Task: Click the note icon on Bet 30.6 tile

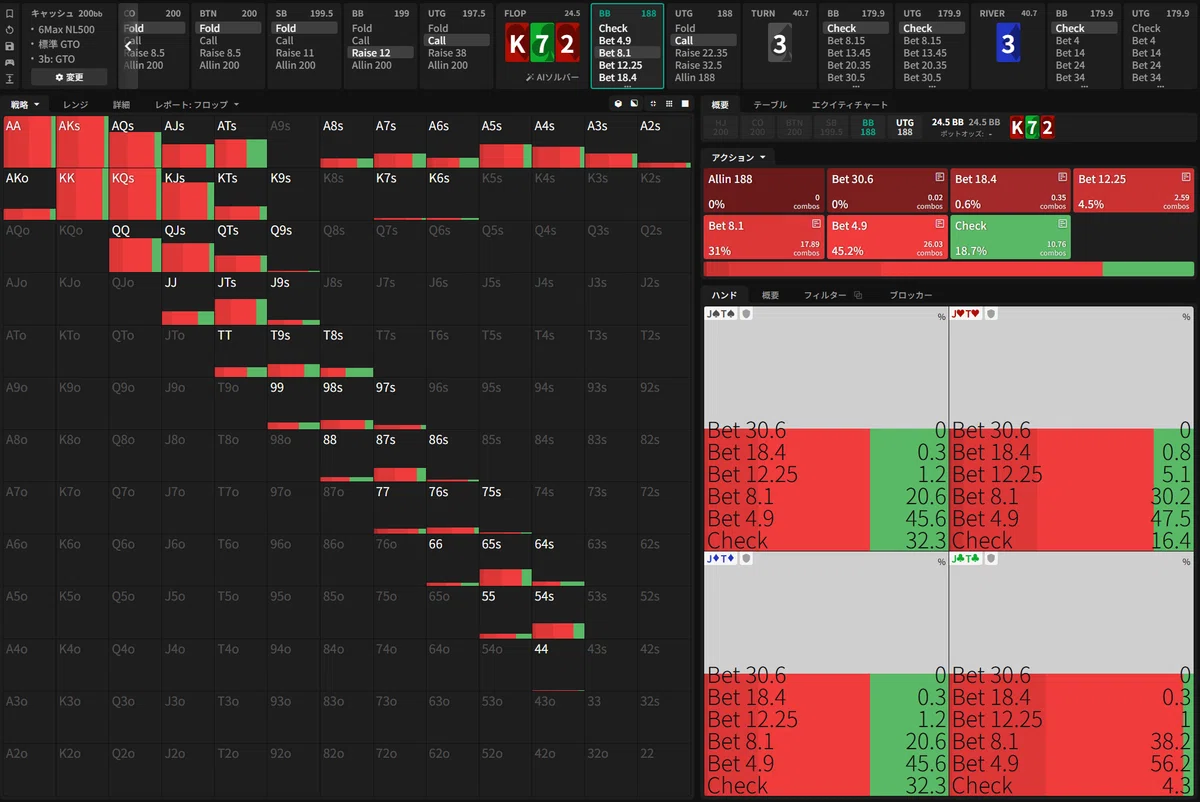Action: (939, 178)
